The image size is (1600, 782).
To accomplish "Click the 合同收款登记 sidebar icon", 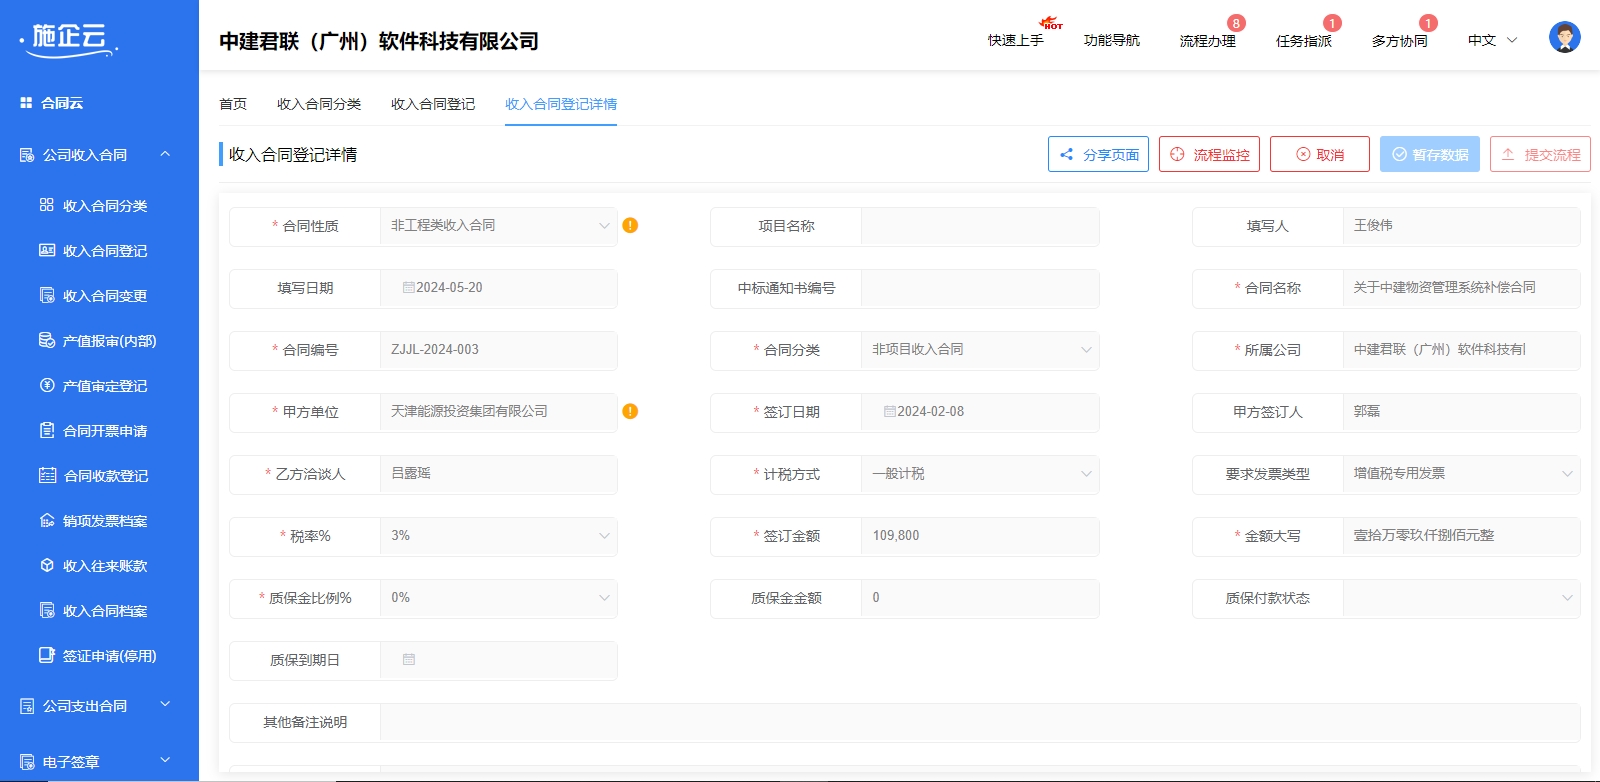I will click(x=47, y=475).
